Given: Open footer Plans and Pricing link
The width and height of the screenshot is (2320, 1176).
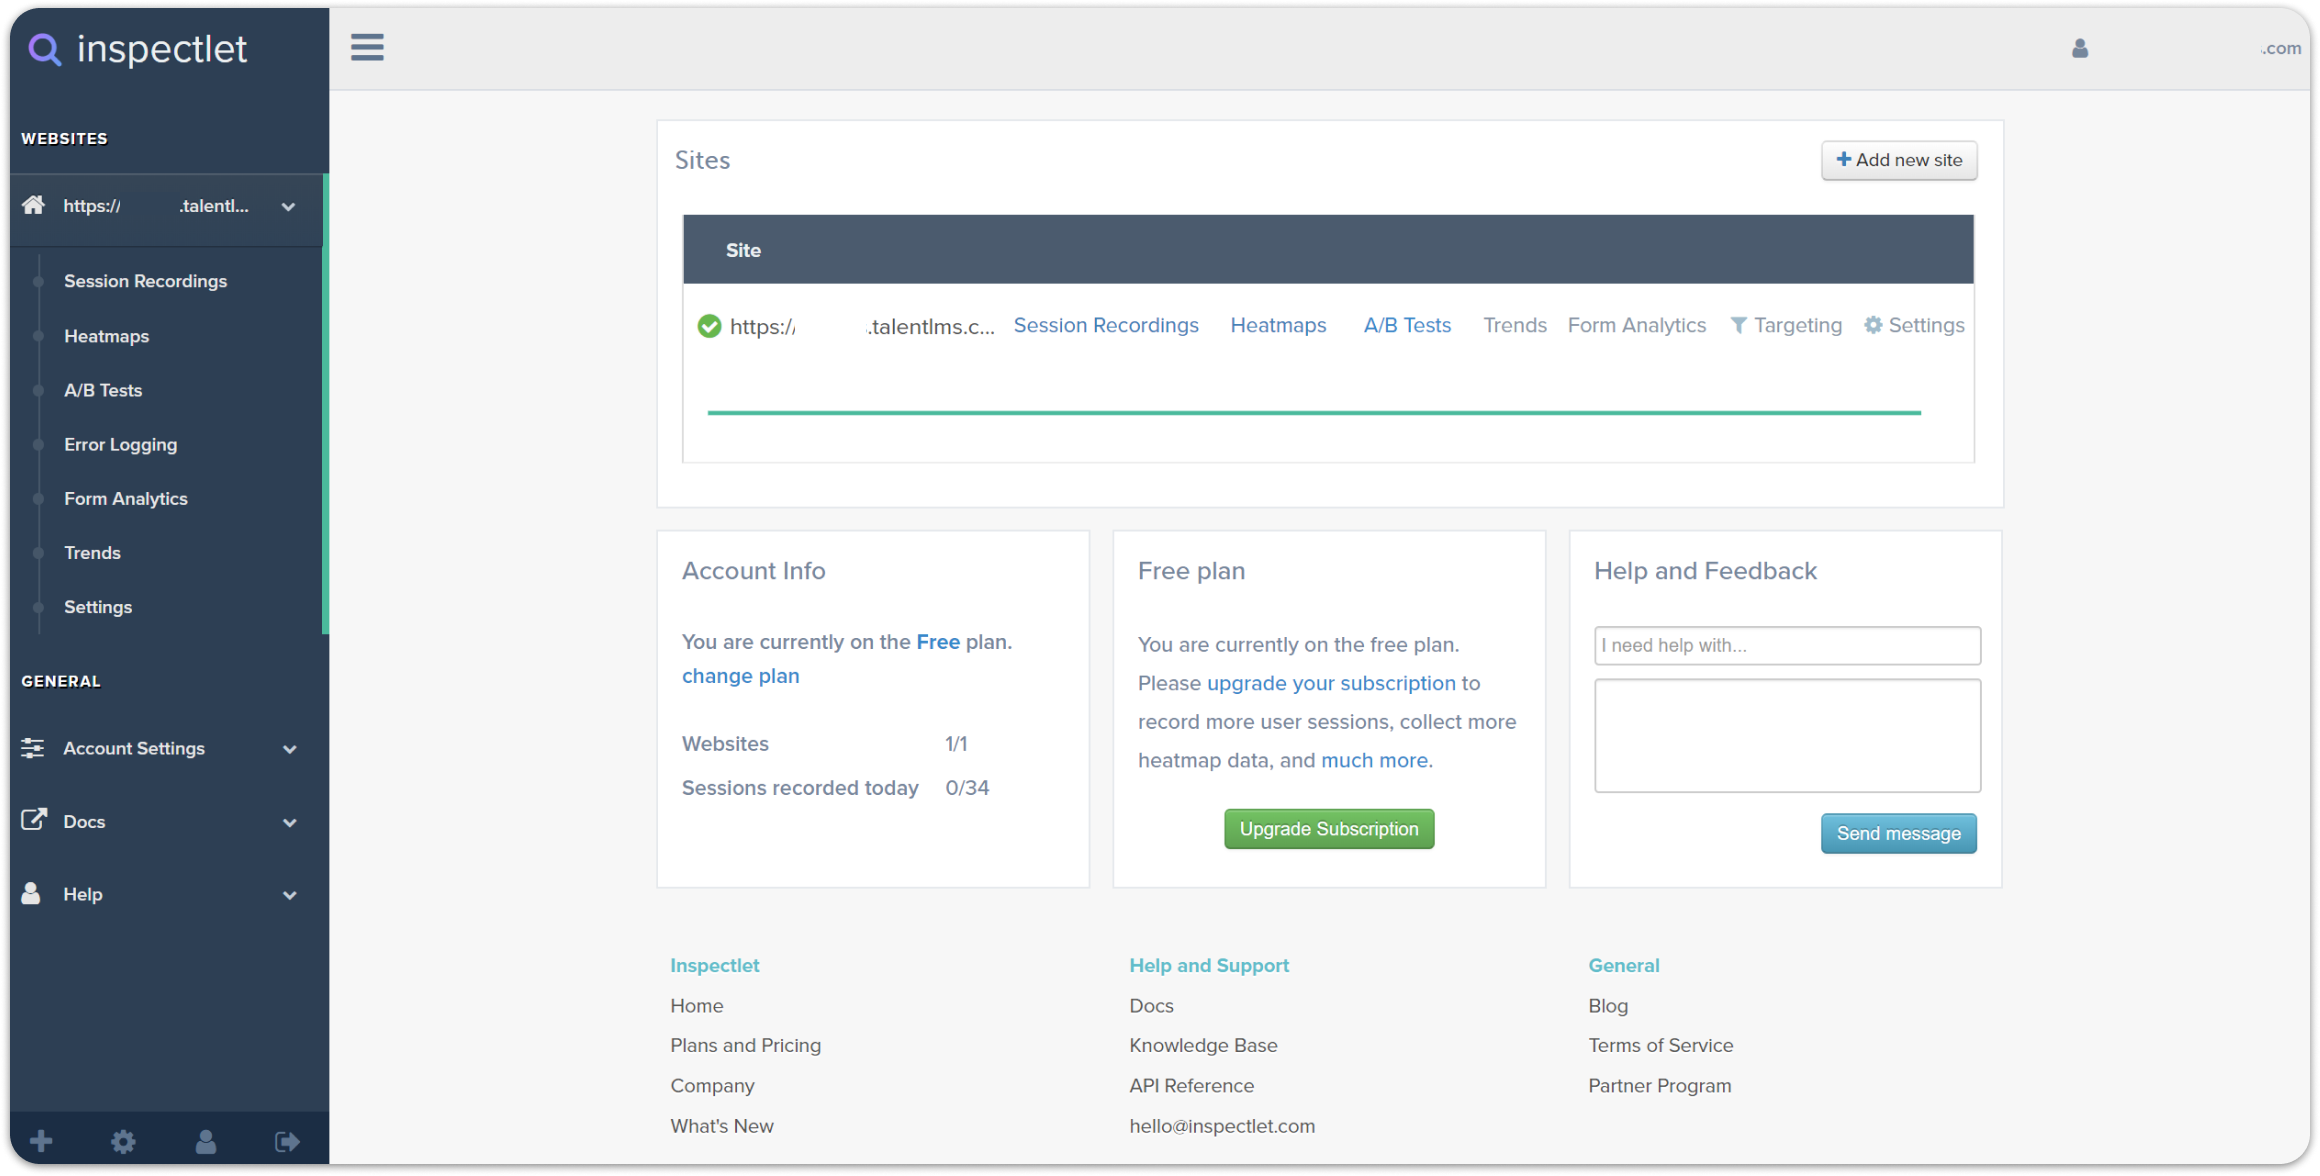Looking at the screenshot, I should coord(746,1046).
